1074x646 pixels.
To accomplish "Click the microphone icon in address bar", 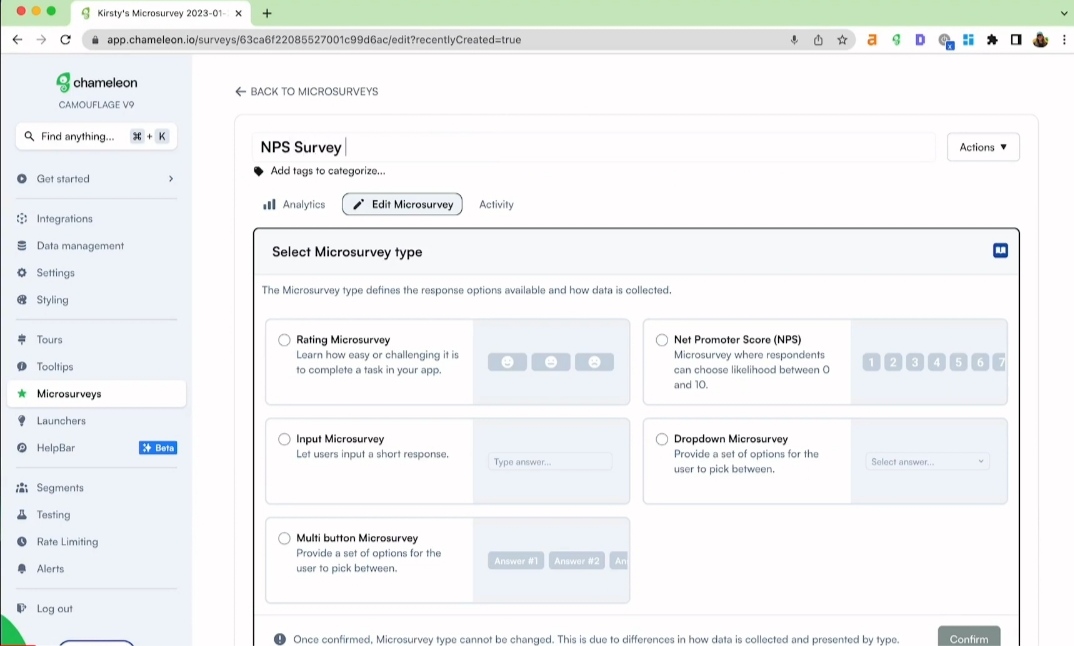I will [794, 40].
